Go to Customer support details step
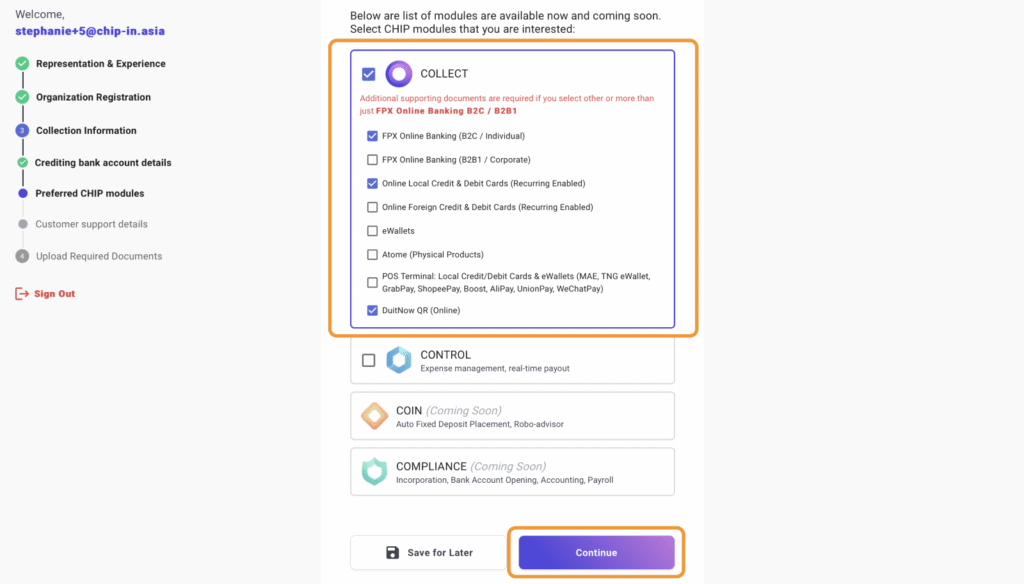The image size is (1024, 584). point(91,224)
